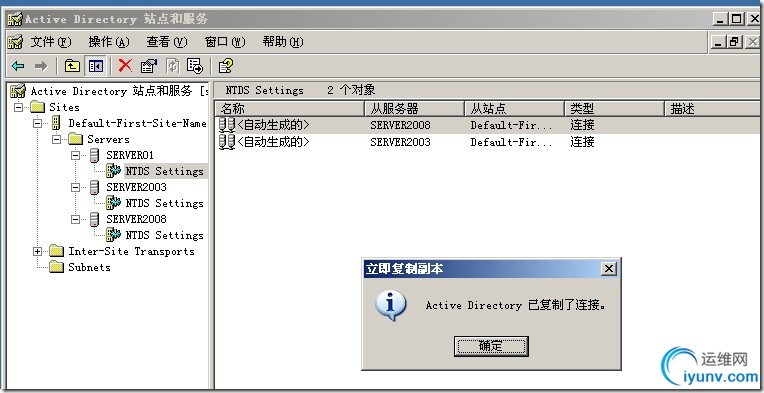This screenshot has height=393, width=764.
Task: Click NTDS Settings icon under SERVER01
Action: coord(114,170)
